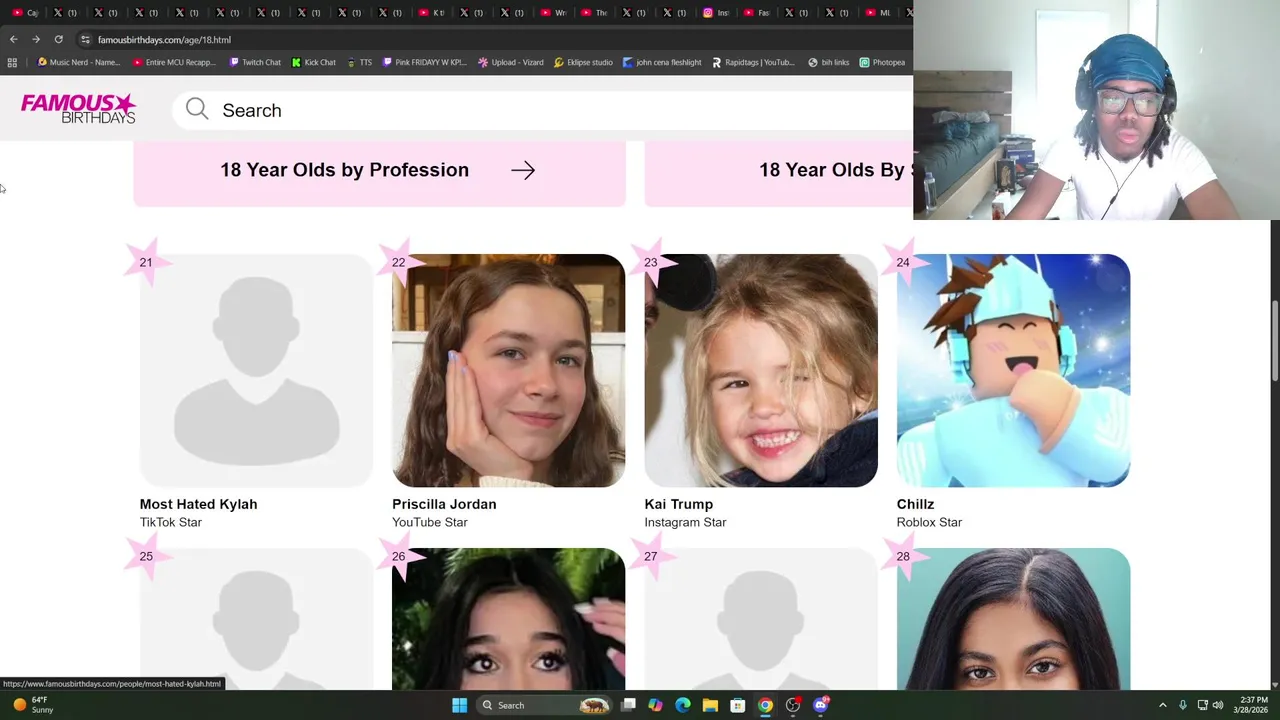The width and height of the screenshot is (1280, 720).
Task: Open the Apps grid icon in bookmarks bar
Action: point(12,62)
